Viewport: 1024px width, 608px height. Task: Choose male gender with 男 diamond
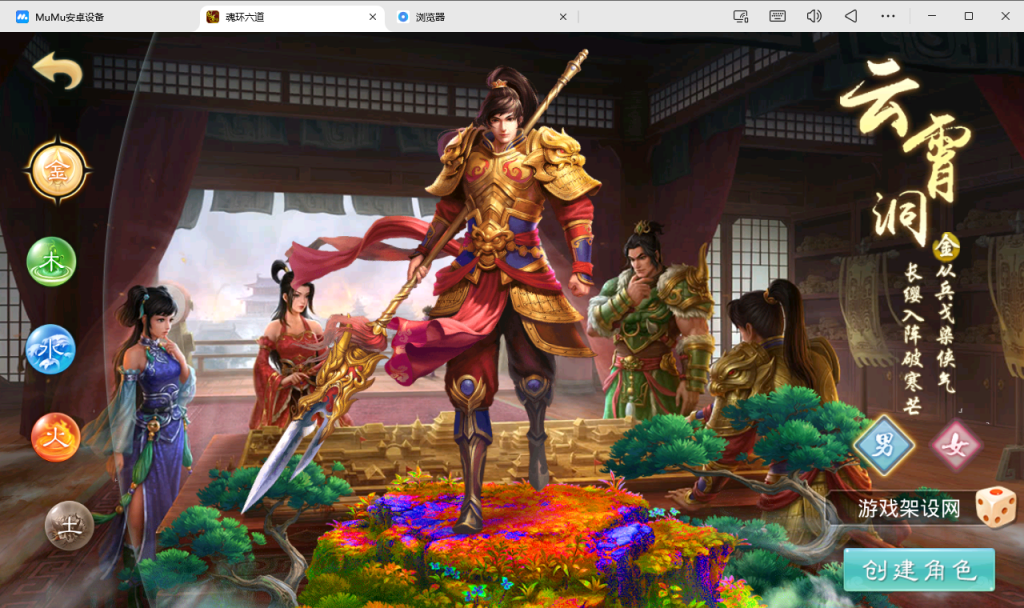click(x=884, y=445)
